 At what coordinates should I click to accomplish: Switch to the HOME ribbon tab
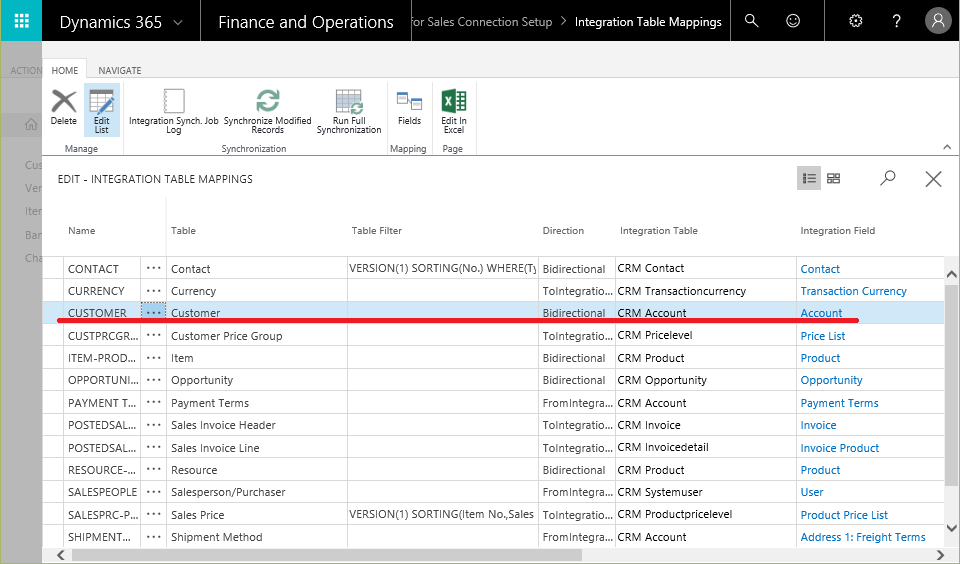tap(65, 70)
